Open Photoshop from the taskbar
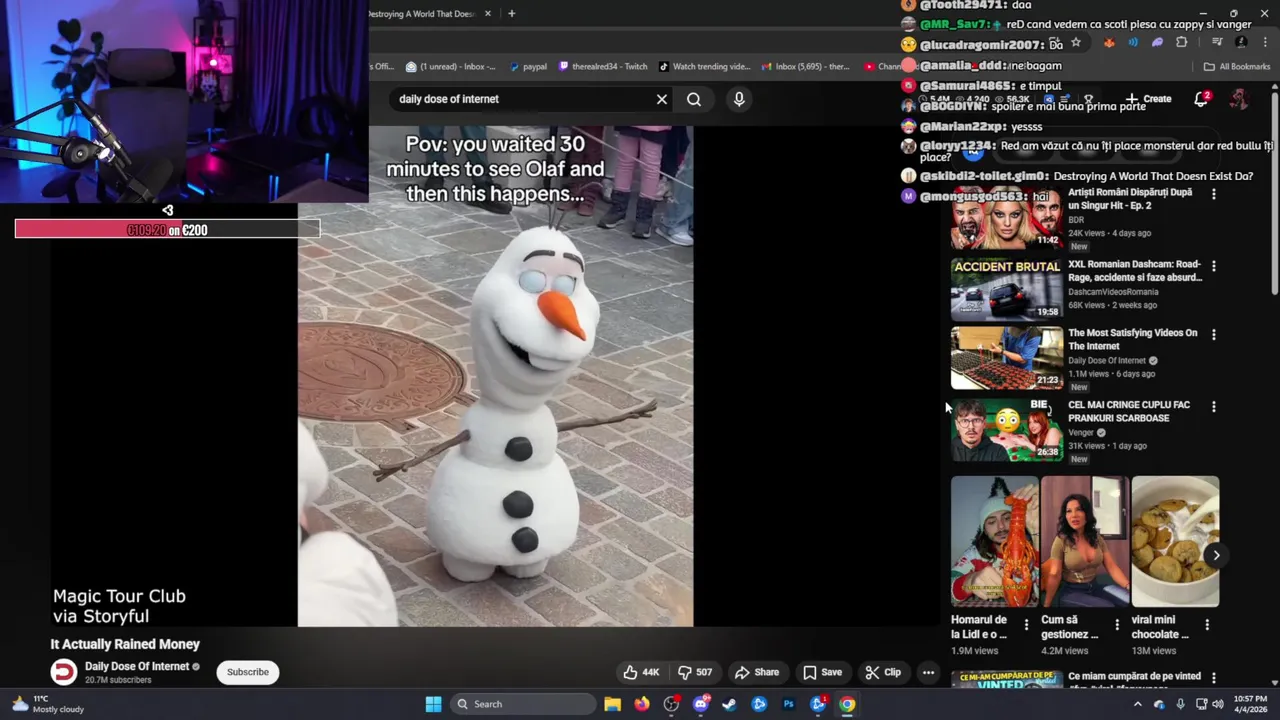 tap(789, 704)
